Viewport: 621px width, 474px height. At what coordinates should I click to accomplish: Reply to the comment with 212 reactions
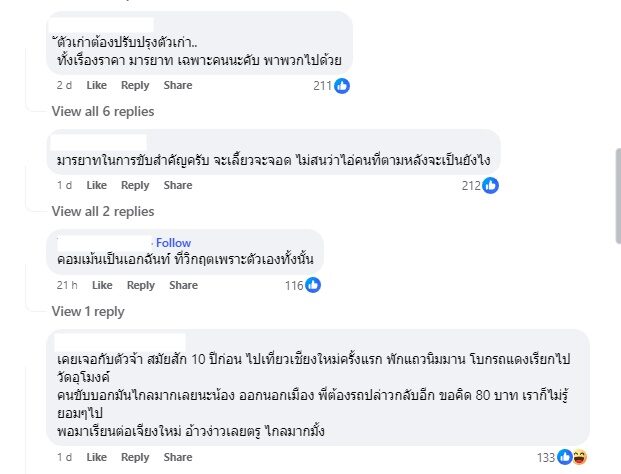tap(135, 185)
